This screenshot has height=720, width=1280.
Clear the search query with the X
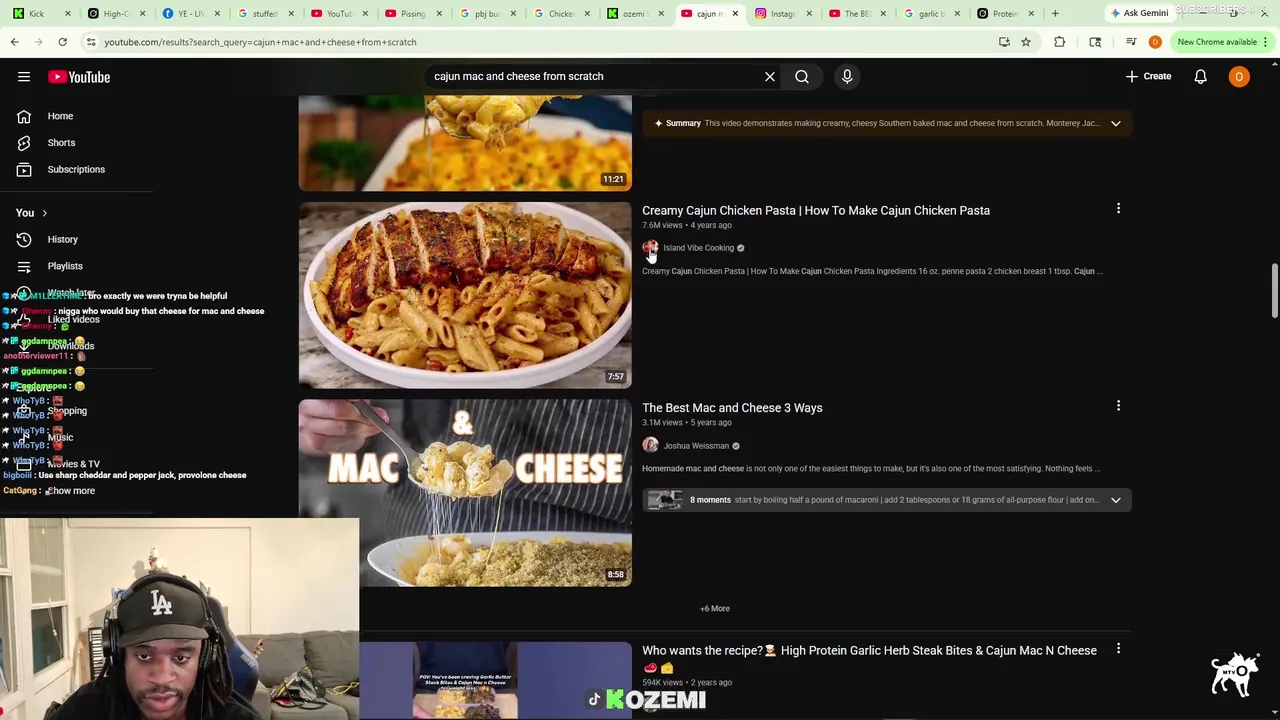[x=770, y=76]
